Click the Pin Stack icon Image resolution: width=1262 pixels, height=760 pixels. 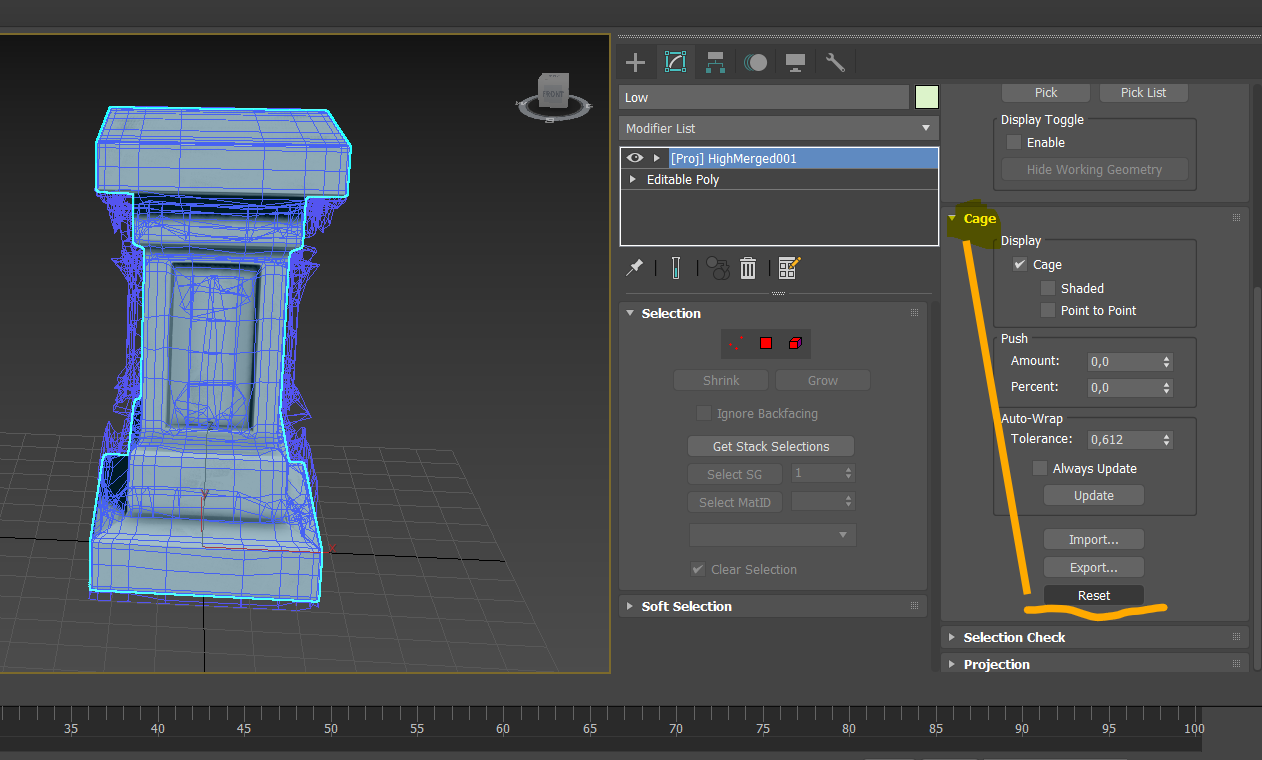(634, 268)
